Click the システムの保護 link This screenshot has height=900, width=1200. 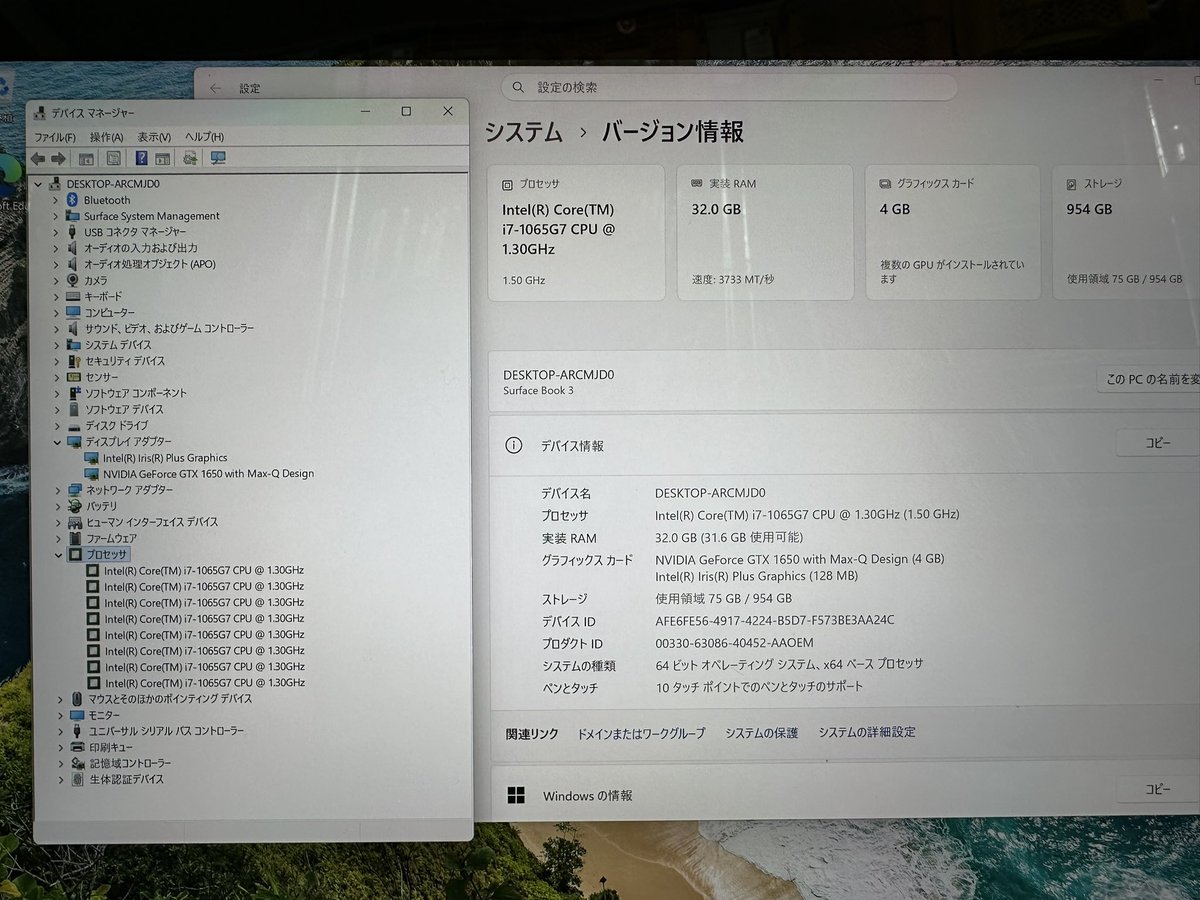[762, 733]
